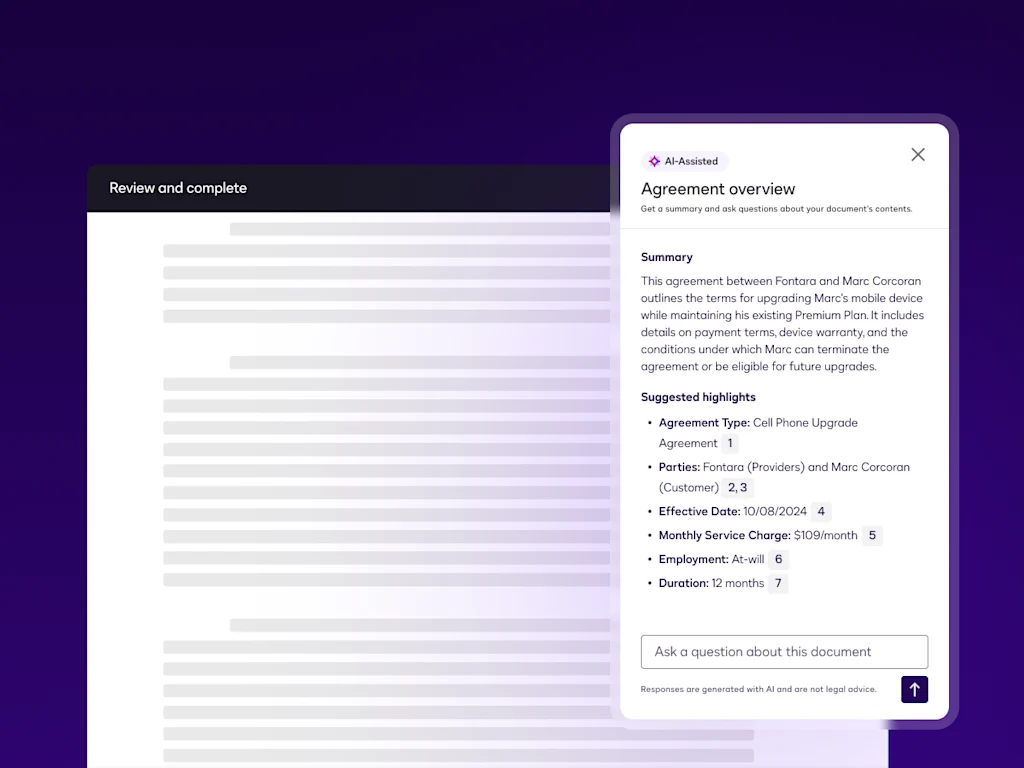Focus the 'Ask a question about this document' field
Viewport: 1024px width, 768px height.
point(783,652)
